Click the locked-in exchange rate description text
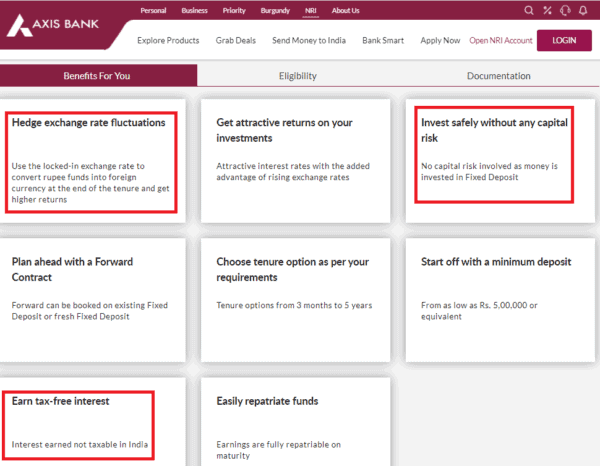 pos(90,182)
